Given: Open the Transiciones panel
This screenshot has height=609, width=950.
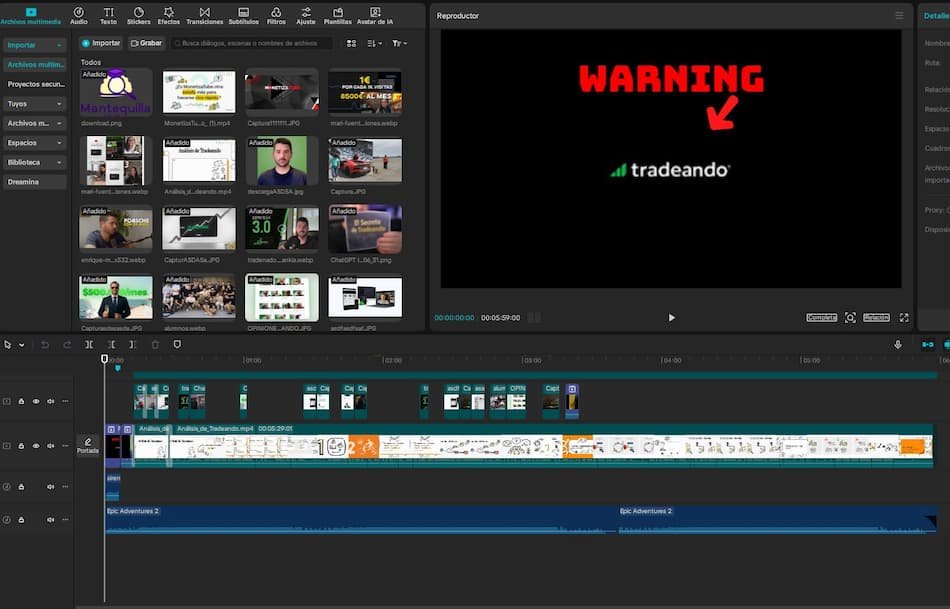Looking at the screenshot, I should pos(205,13).
